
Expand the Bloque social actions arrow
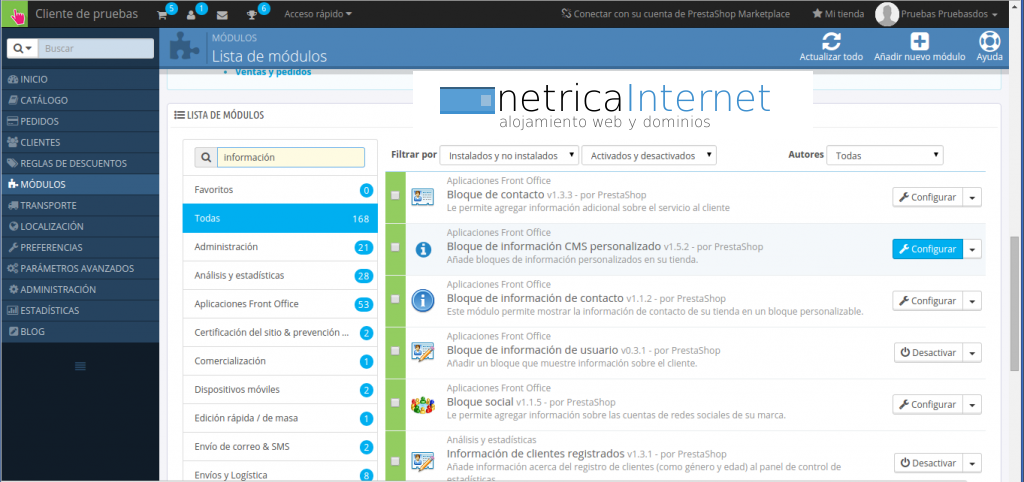click(x=972, y=404)
